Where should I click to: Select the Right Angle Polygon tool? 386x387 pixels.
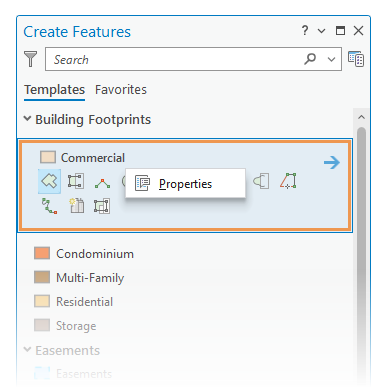pos(102,183)
